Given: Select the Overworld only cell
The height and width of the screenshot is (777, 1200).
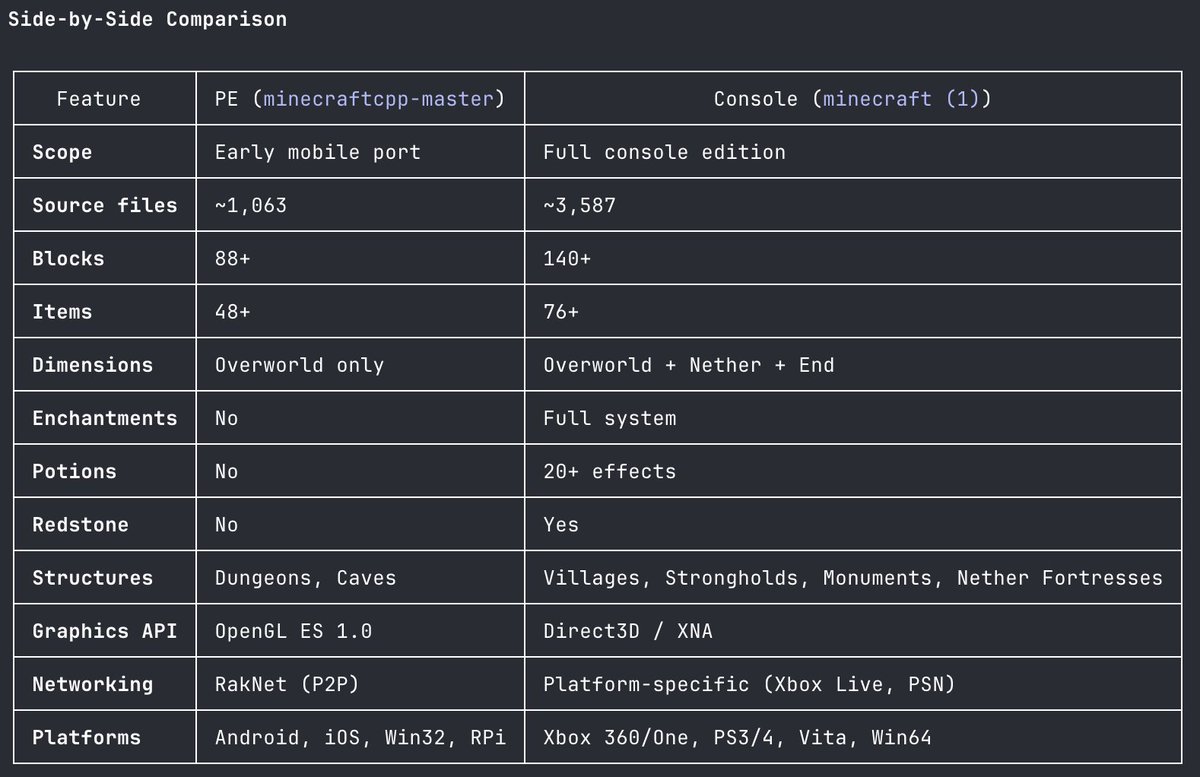Looking at the screenshot, I should click(299, 365).
